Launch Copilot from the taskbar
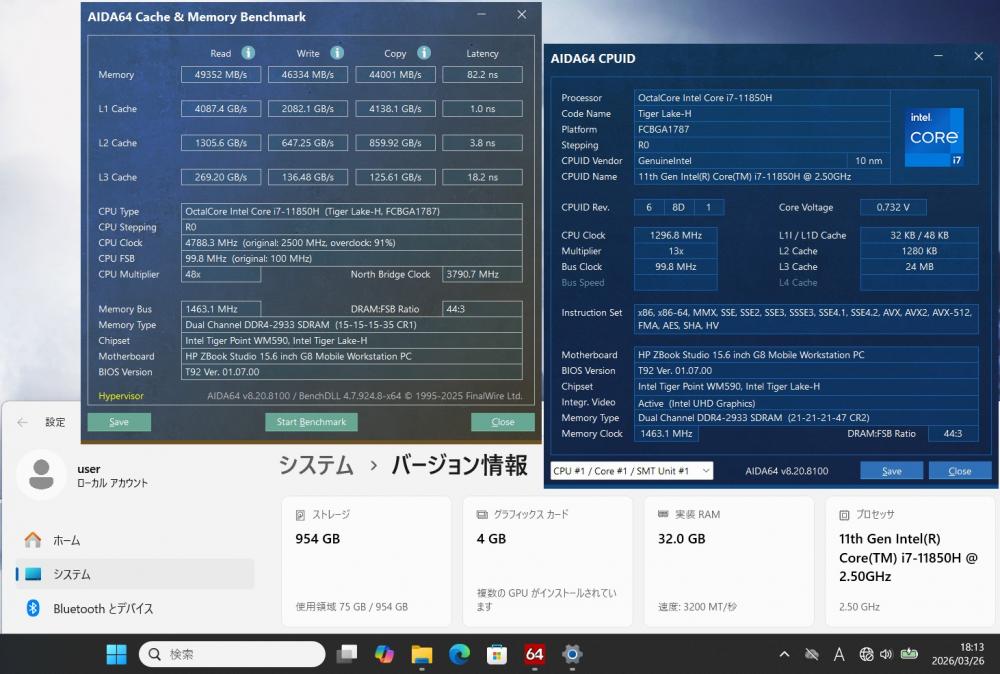 click(384, 654)
